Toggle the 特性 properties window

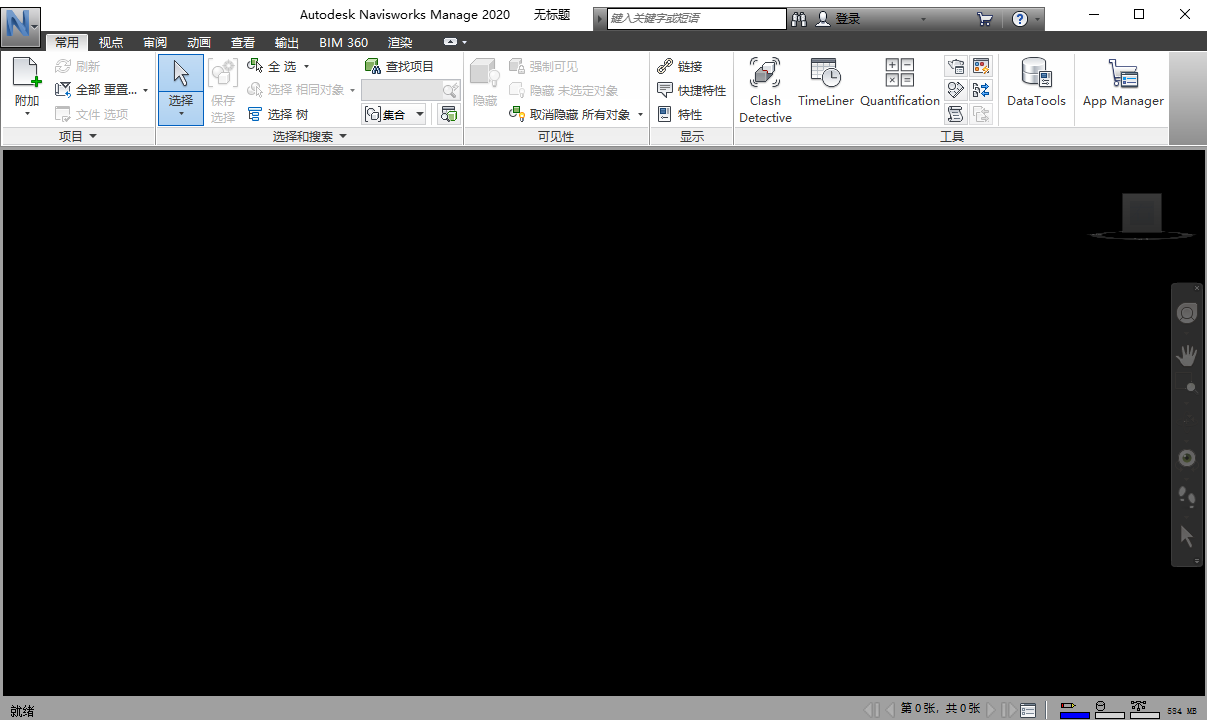[689, 113]
